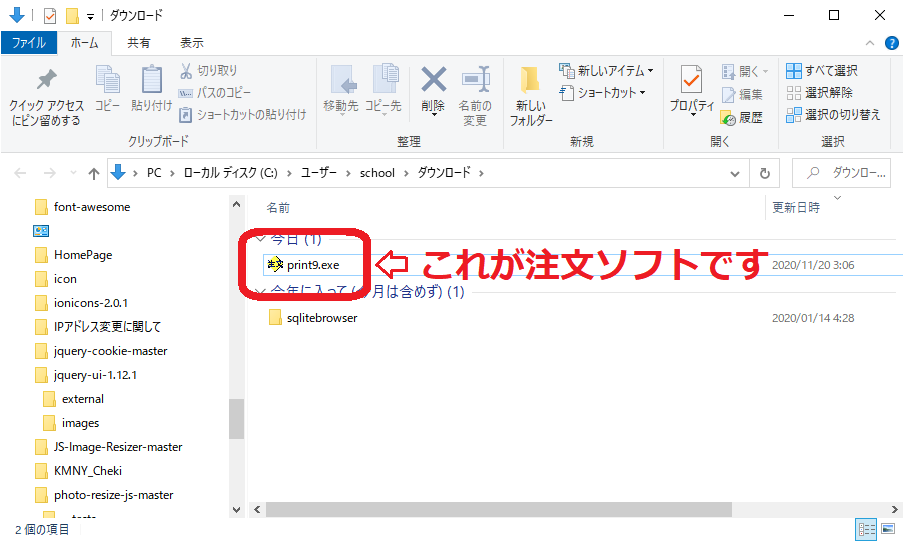Collapse the Today file group

coord(259,240)
